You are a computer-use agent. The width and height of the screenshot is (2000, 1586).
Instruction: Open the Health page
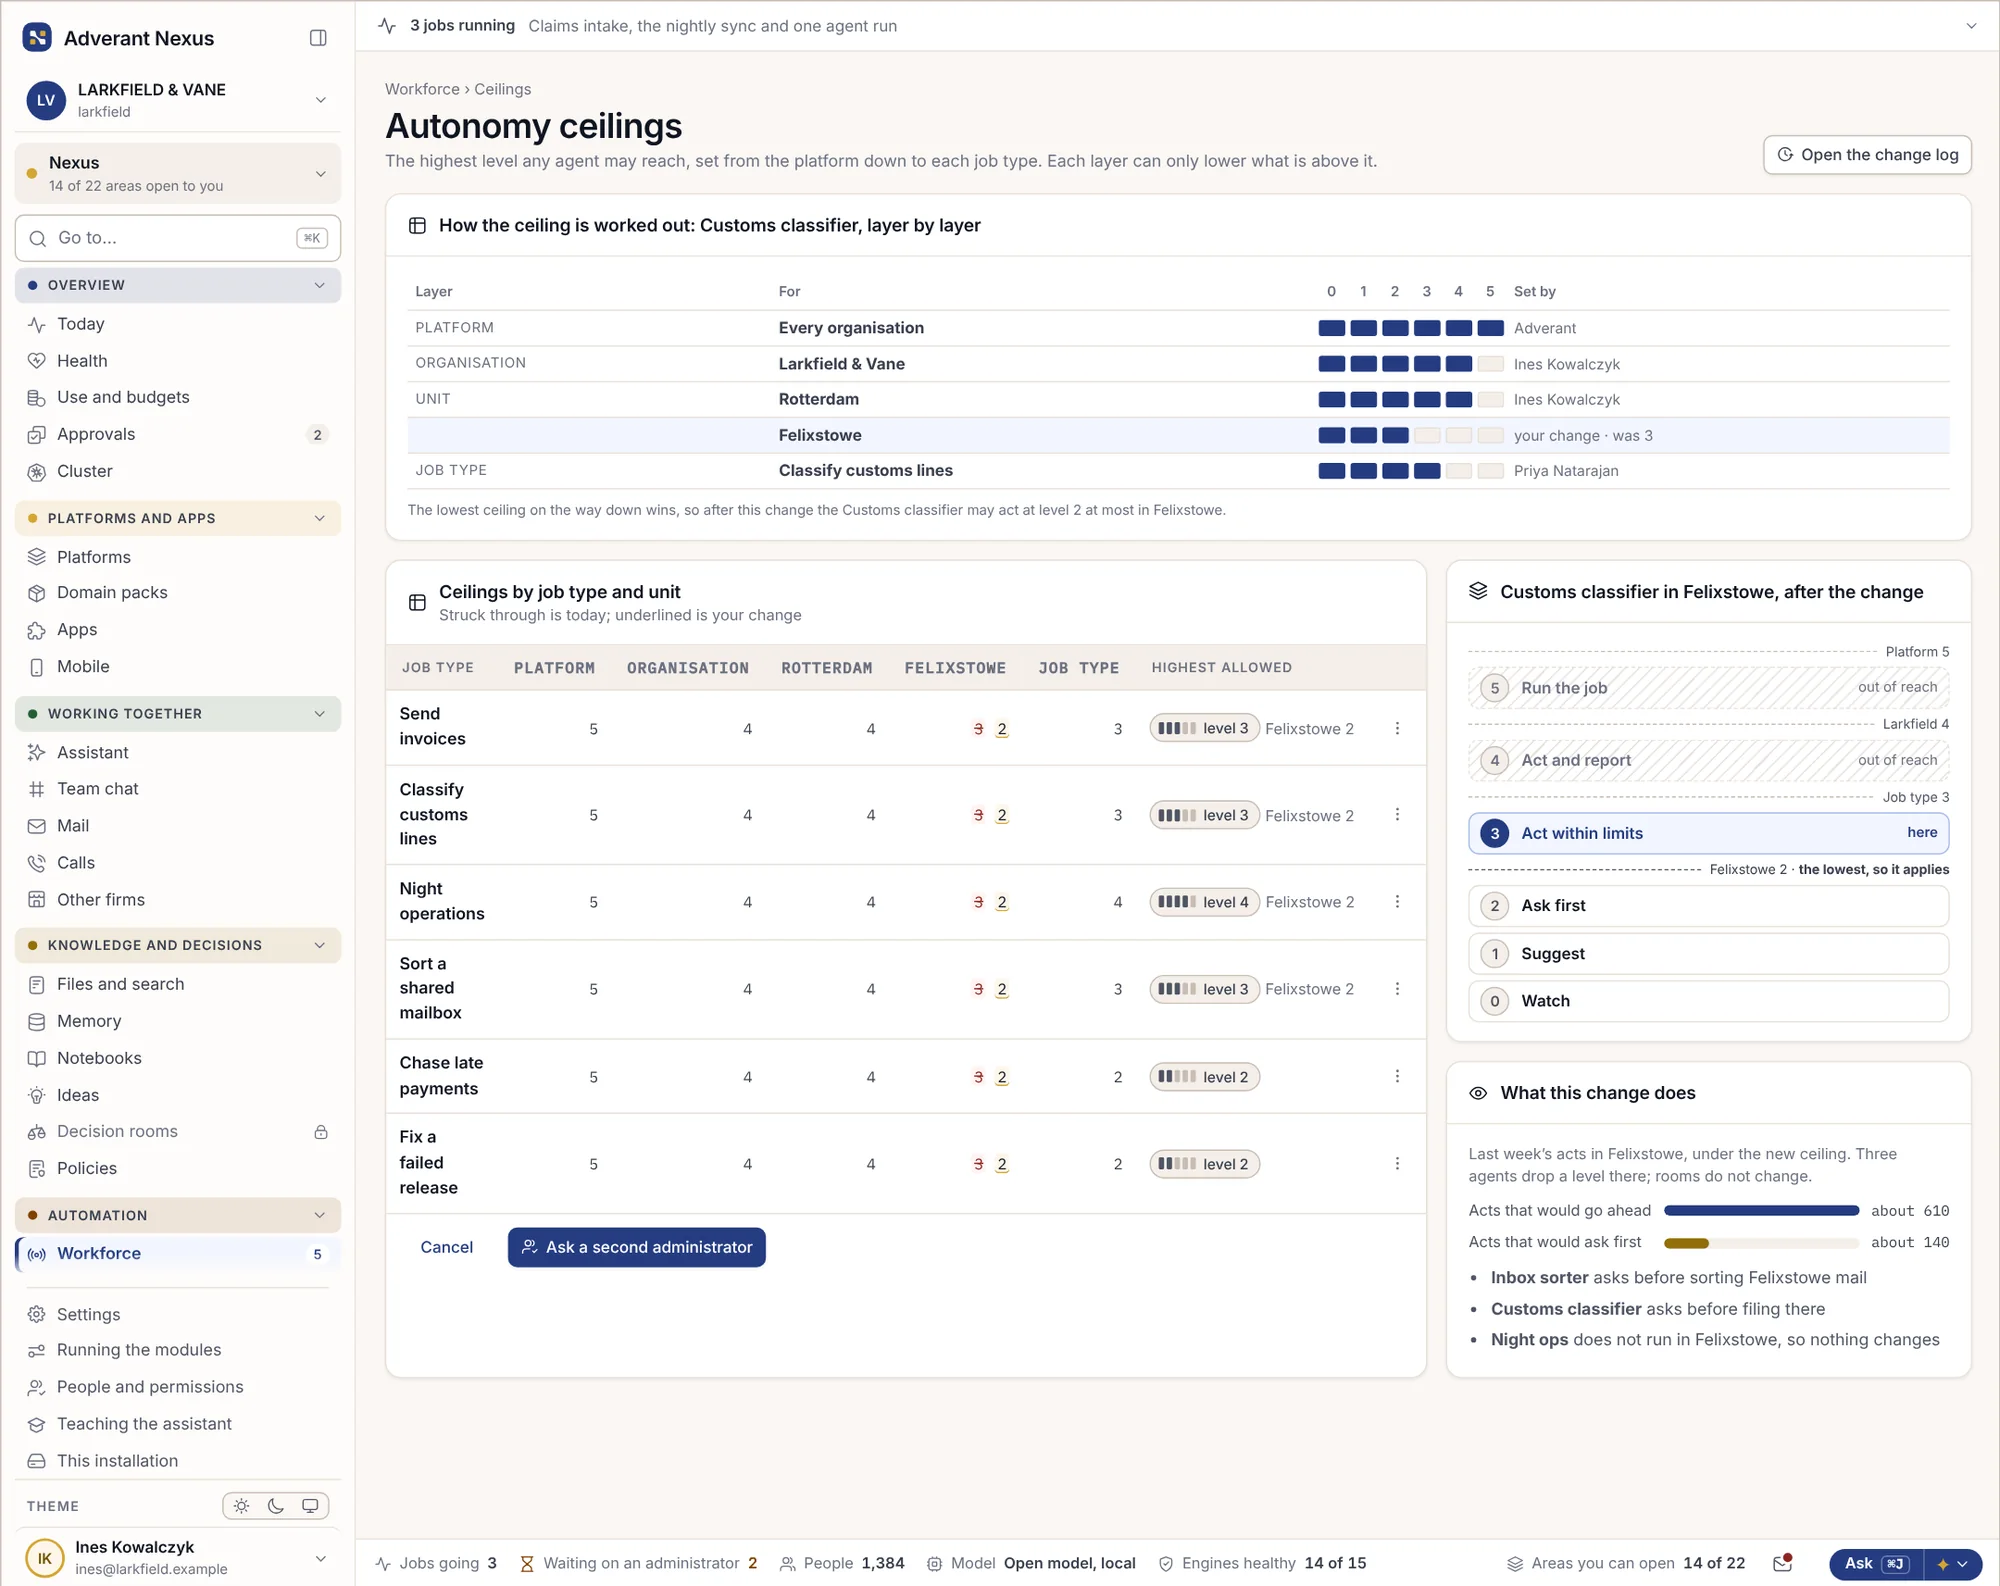coord(178,361)
